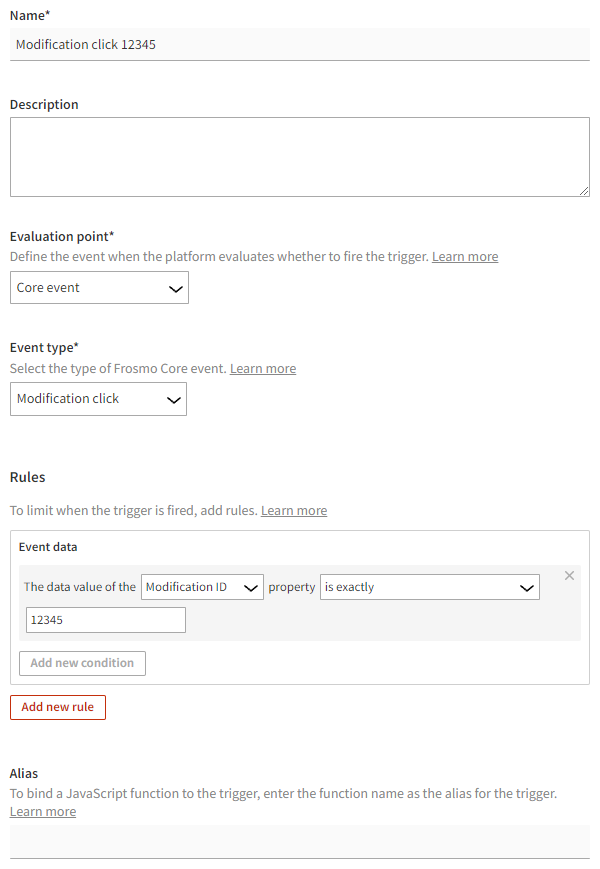The width and height of the screenshot is (600, 869).
Task: Click the empty Alias input field
Action: click(300, 842)
